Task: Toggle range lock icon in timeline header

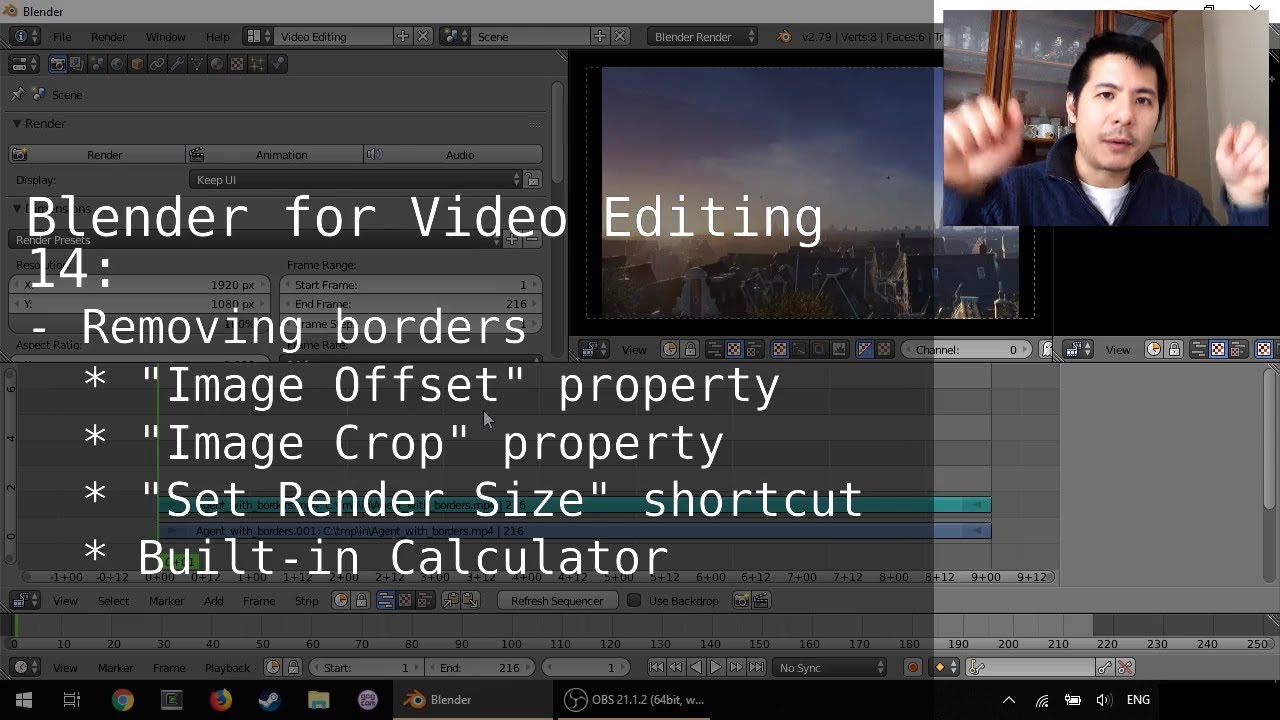Action: tap(293, 667)
